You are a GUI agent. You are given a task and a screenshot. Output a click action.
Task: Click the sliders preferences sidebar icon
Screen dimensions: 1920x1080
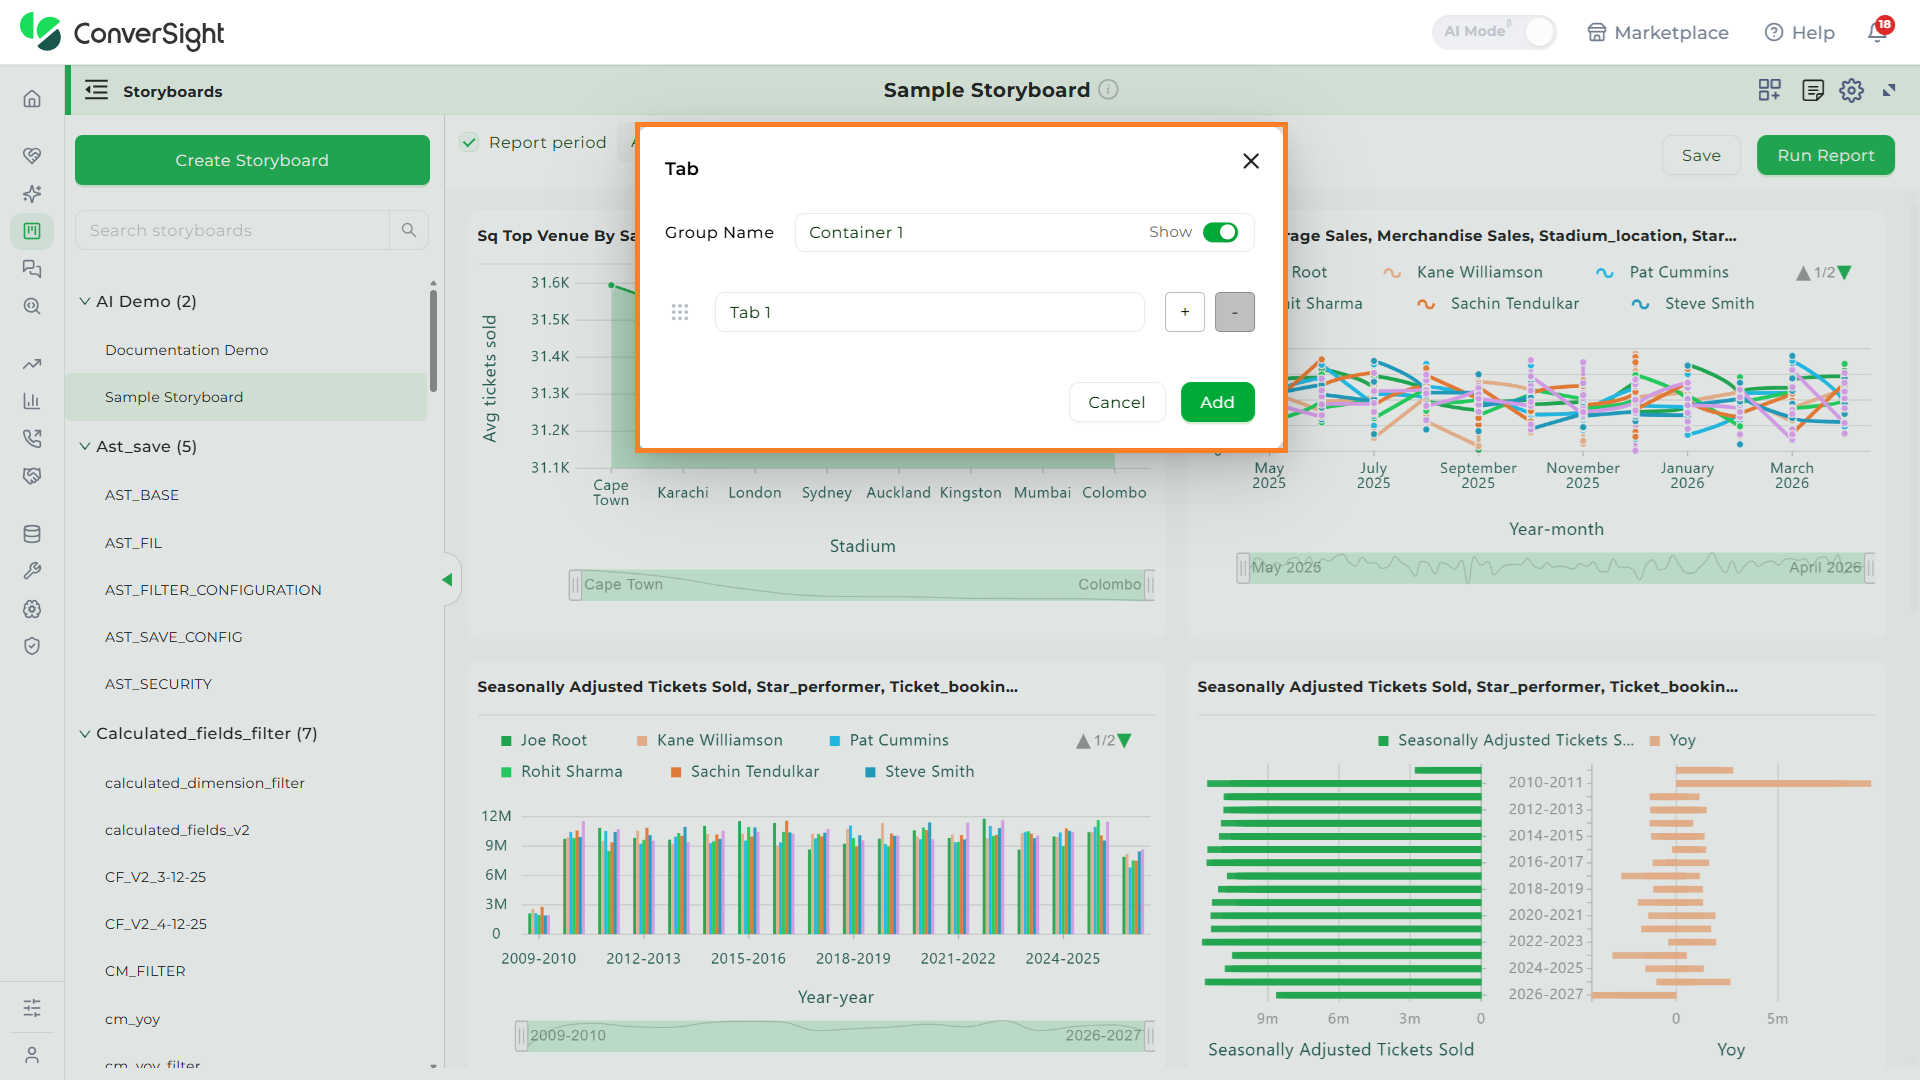tap(32, 1008)
